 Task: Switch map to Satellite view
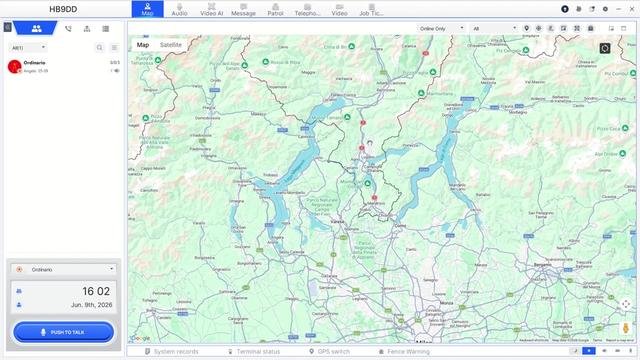[171, 45]
